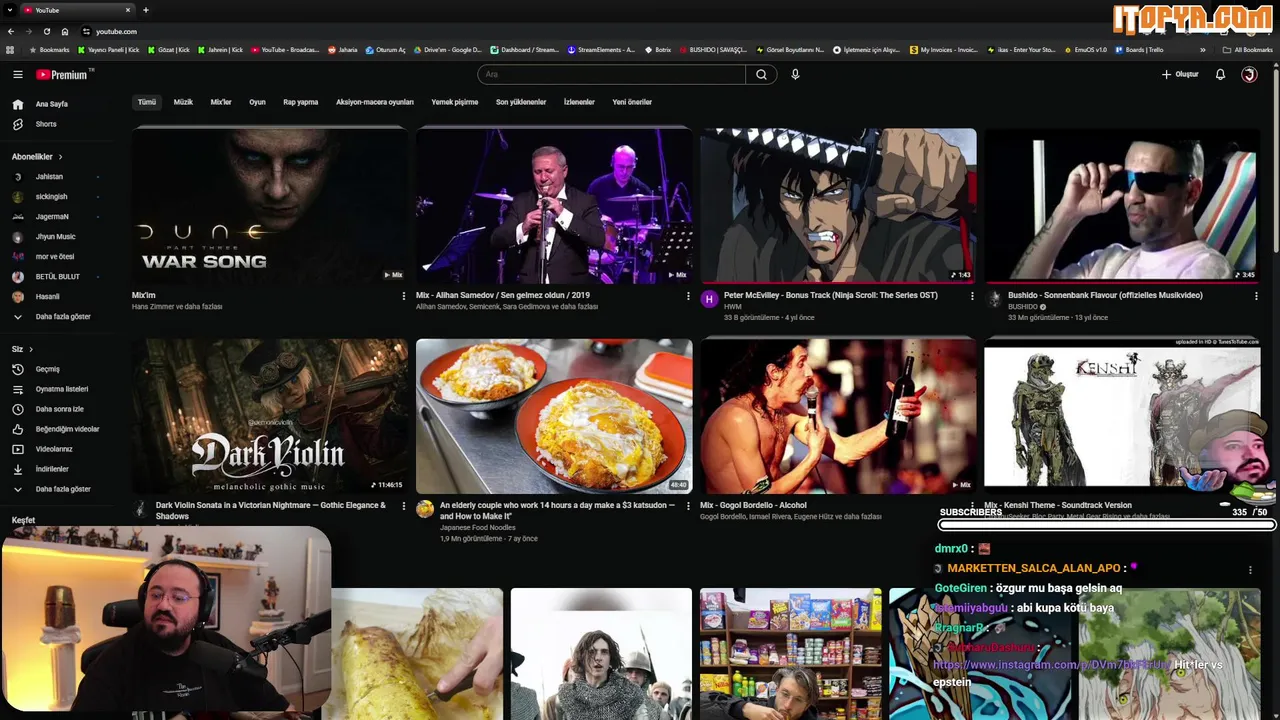
Task: Select the Yeni öneriler chip
Action: 632,102
